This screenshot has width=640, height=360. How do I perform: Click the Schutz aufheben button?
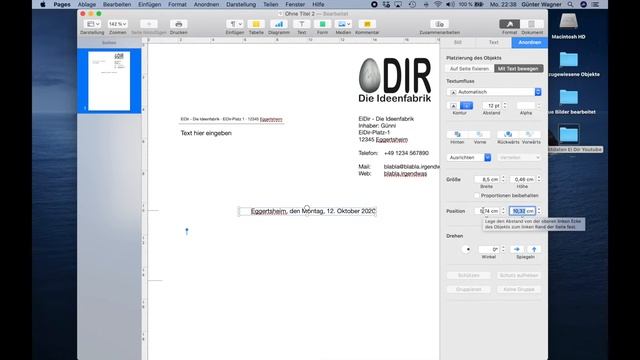(519, 276)
